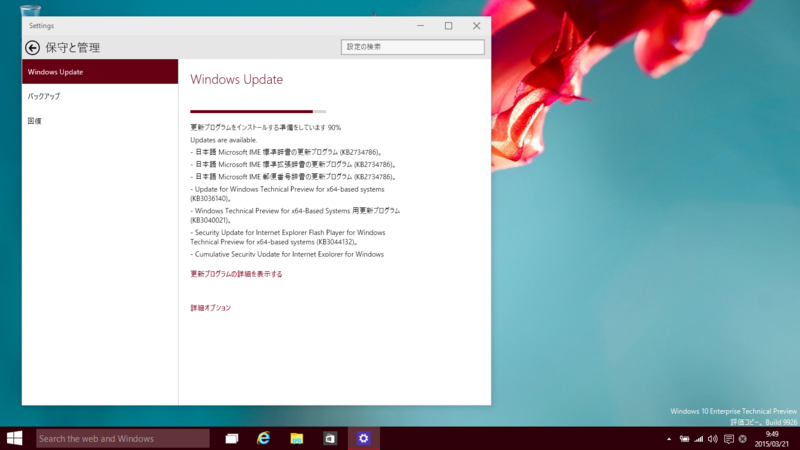Go back using the arrow beside 保守と管理
800x450 pixels.
tap(33, 47)
